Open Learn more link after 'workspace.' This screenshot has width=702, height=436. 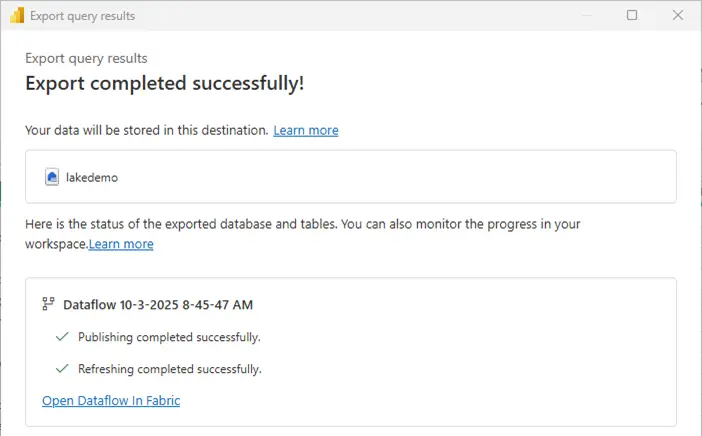(121, 244)
